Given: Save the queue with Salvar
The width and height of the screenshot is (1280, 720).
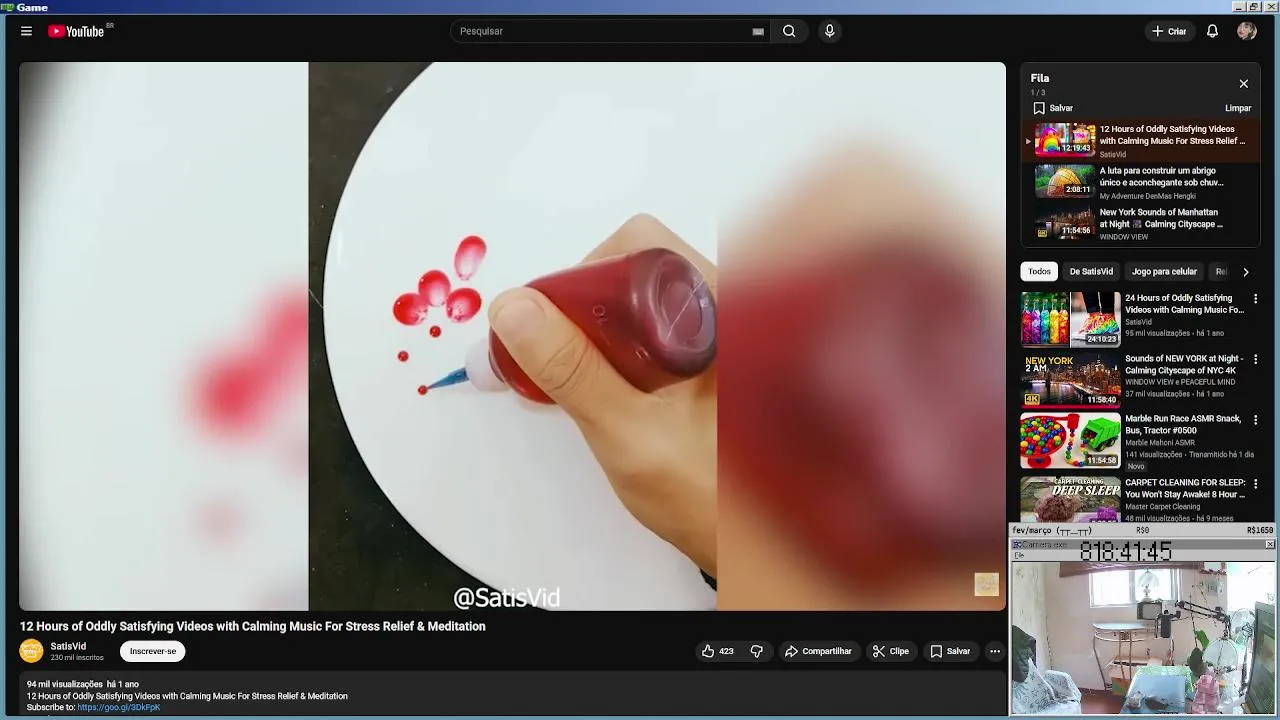Looking at the screenshot, I should [1053, 108].
